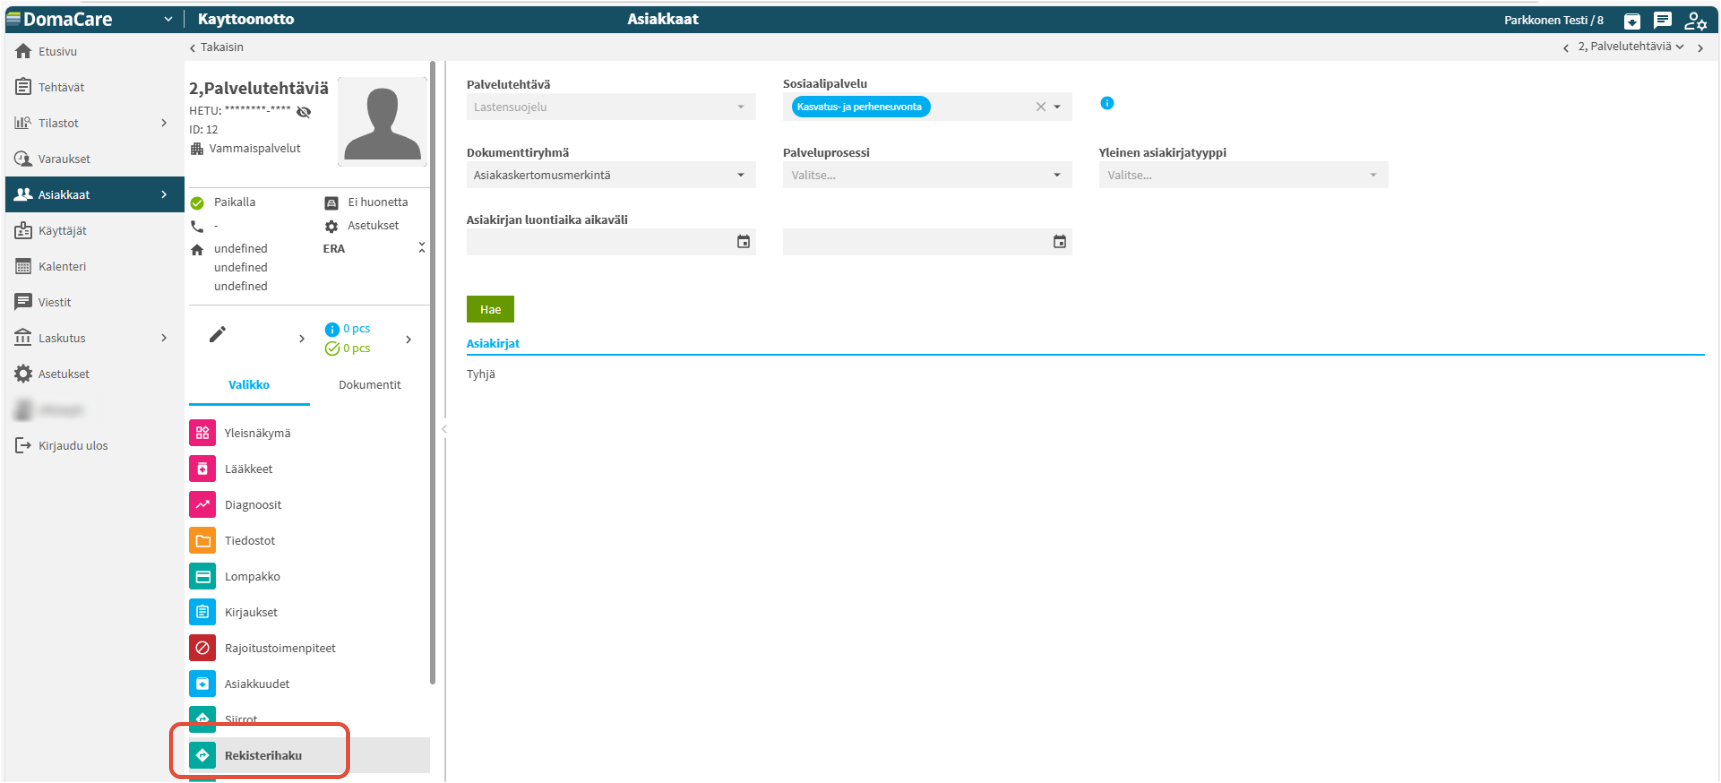Open the Sosiaalipalvelu dropdown arrow
Viewport: 1721px width, 783px height.
(x=1058, y=107)
